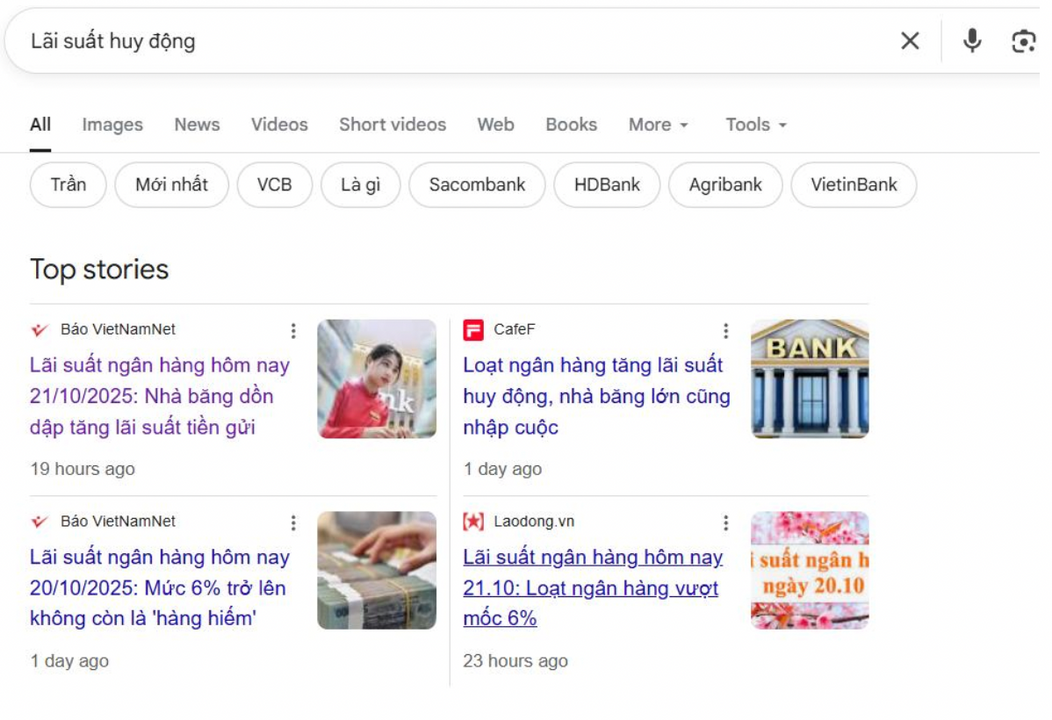
Task: Open three-dot menu for VietNamNet 20/10/2025 story
Action: click(293, 522)
